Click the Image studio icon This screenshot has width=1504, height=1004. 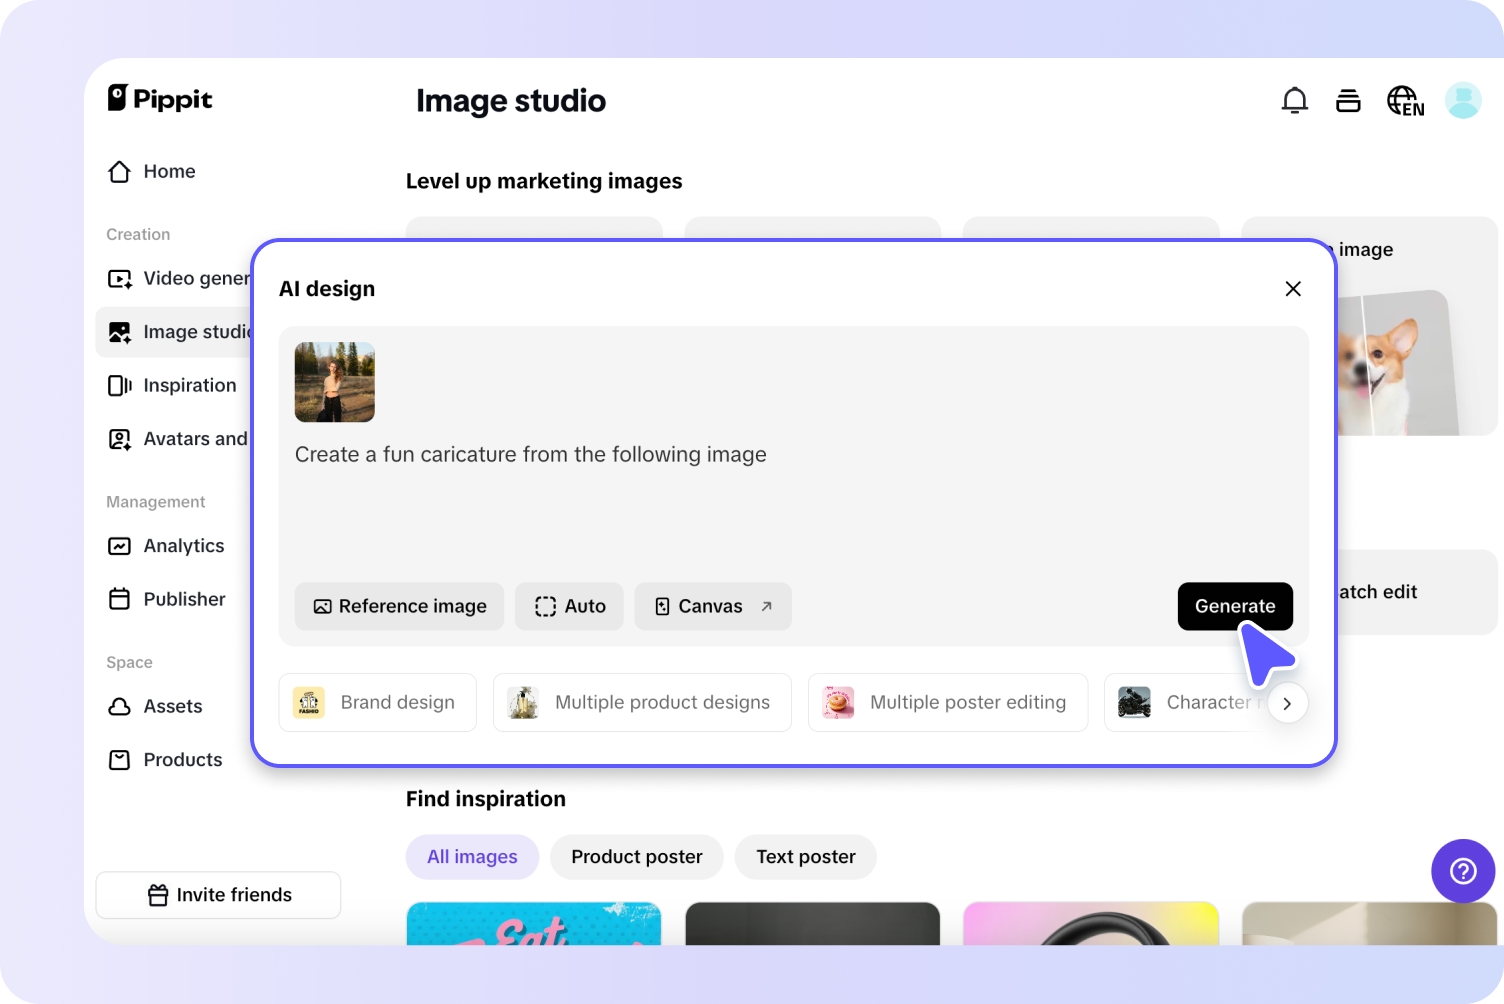tap(120, 333)
